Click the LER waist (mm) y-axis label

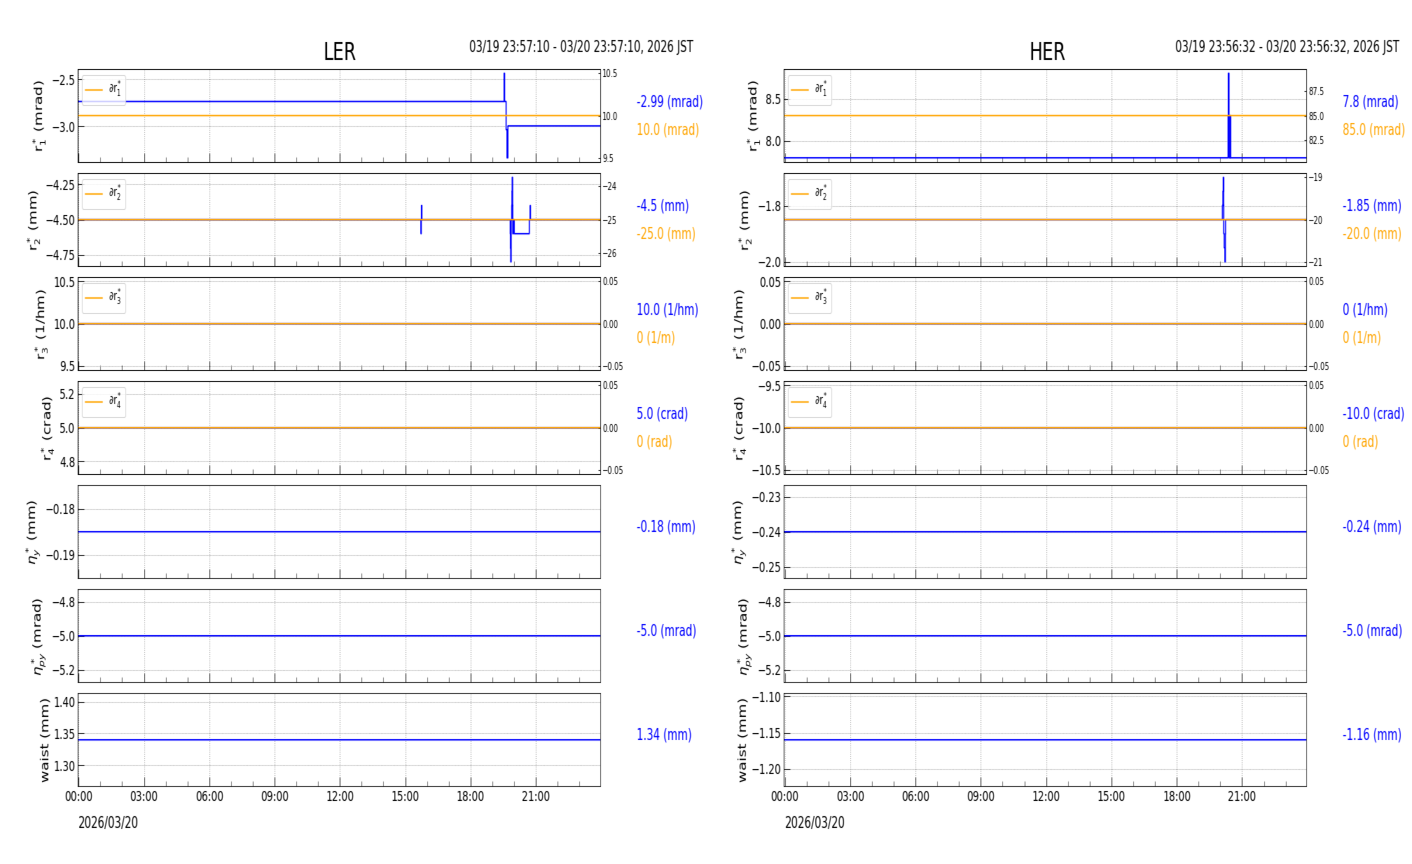coord(43,740)
